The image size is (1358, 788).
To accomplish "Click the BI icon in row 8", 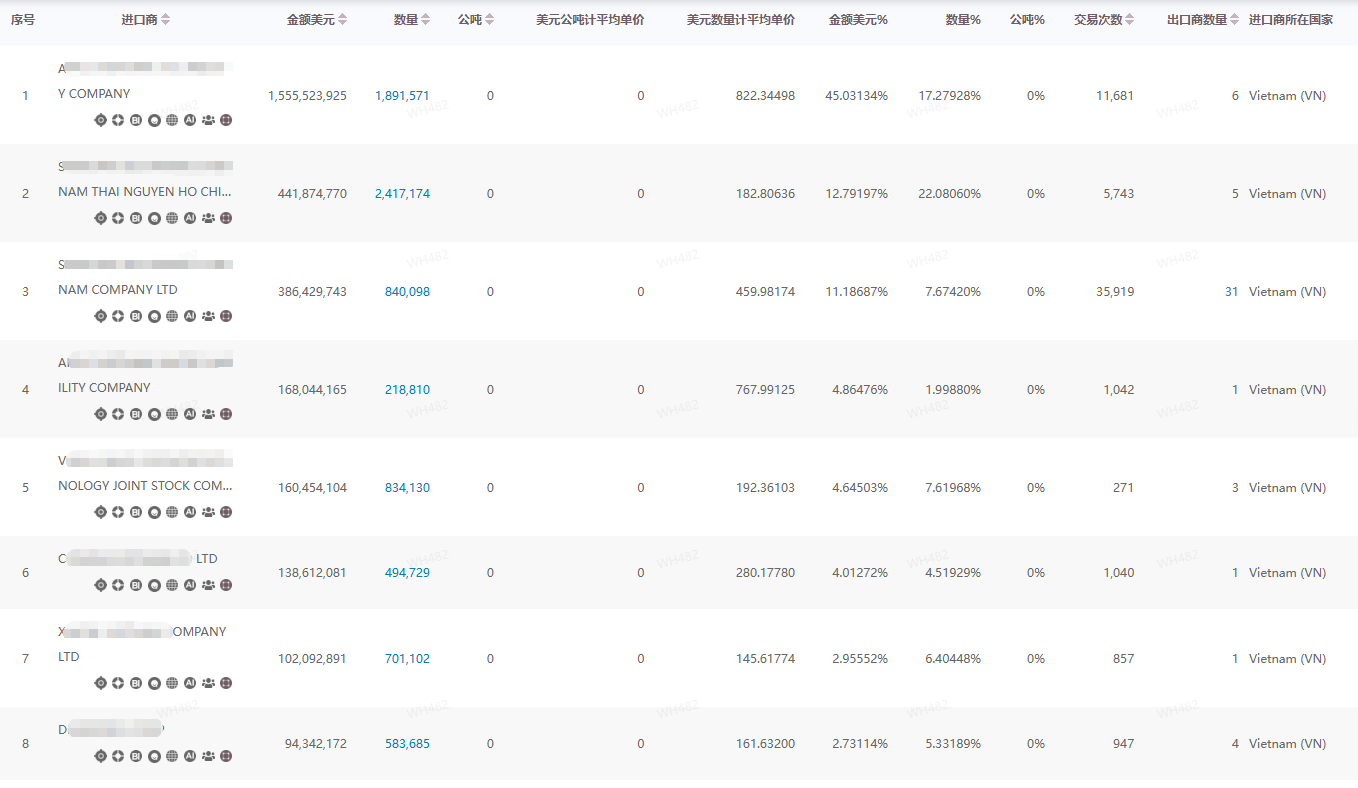I will pyautogui.click(x=136, y=756).
